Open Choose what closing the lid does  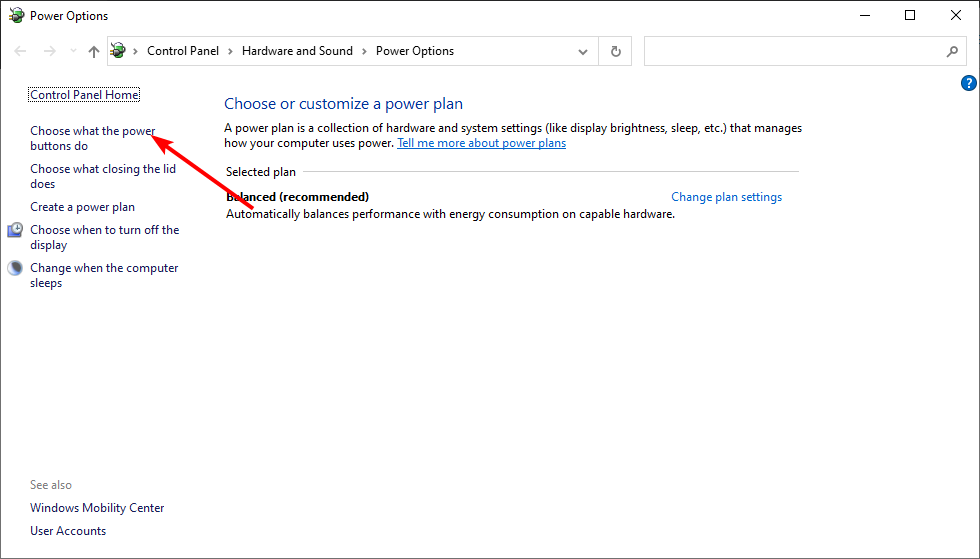point(103,176)
